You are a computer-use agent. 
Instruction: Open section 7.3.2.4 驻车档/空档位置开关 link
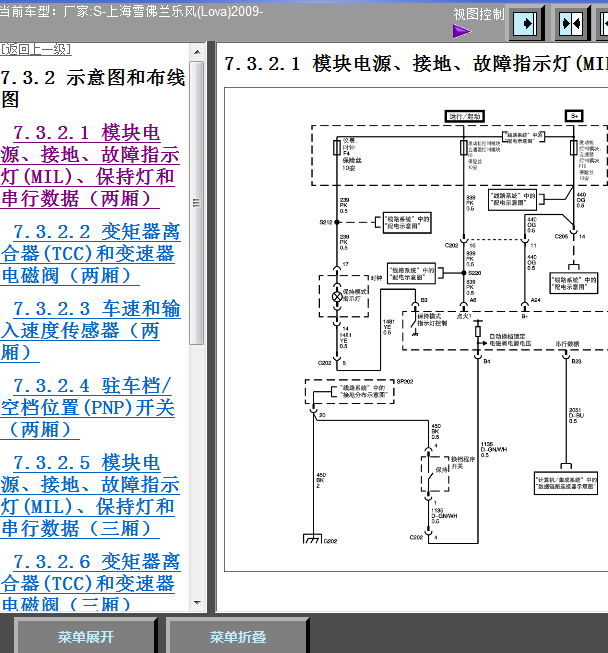point(87,408)
